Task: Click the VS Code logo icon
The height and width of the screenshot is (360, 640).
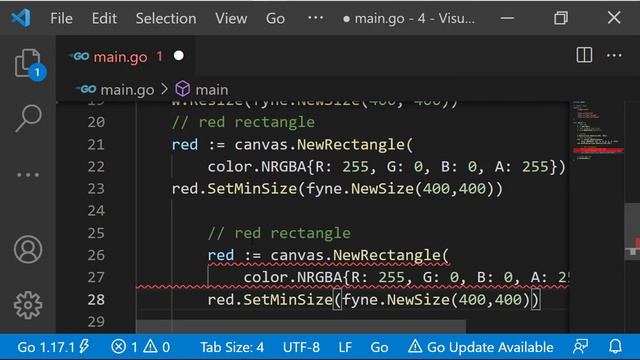Action: pyautogui.click(x=20, y=18)
